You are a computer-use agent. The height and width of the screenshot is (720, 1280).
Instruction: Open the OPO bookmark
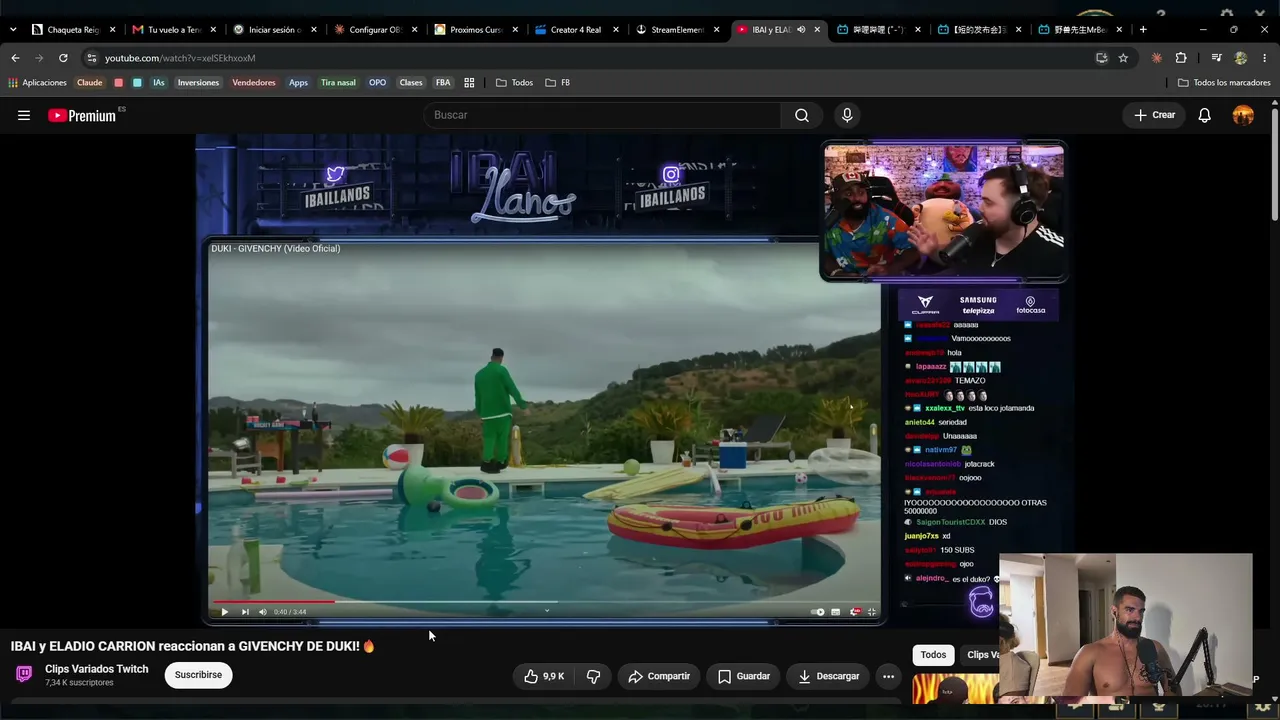coord(377,82)
